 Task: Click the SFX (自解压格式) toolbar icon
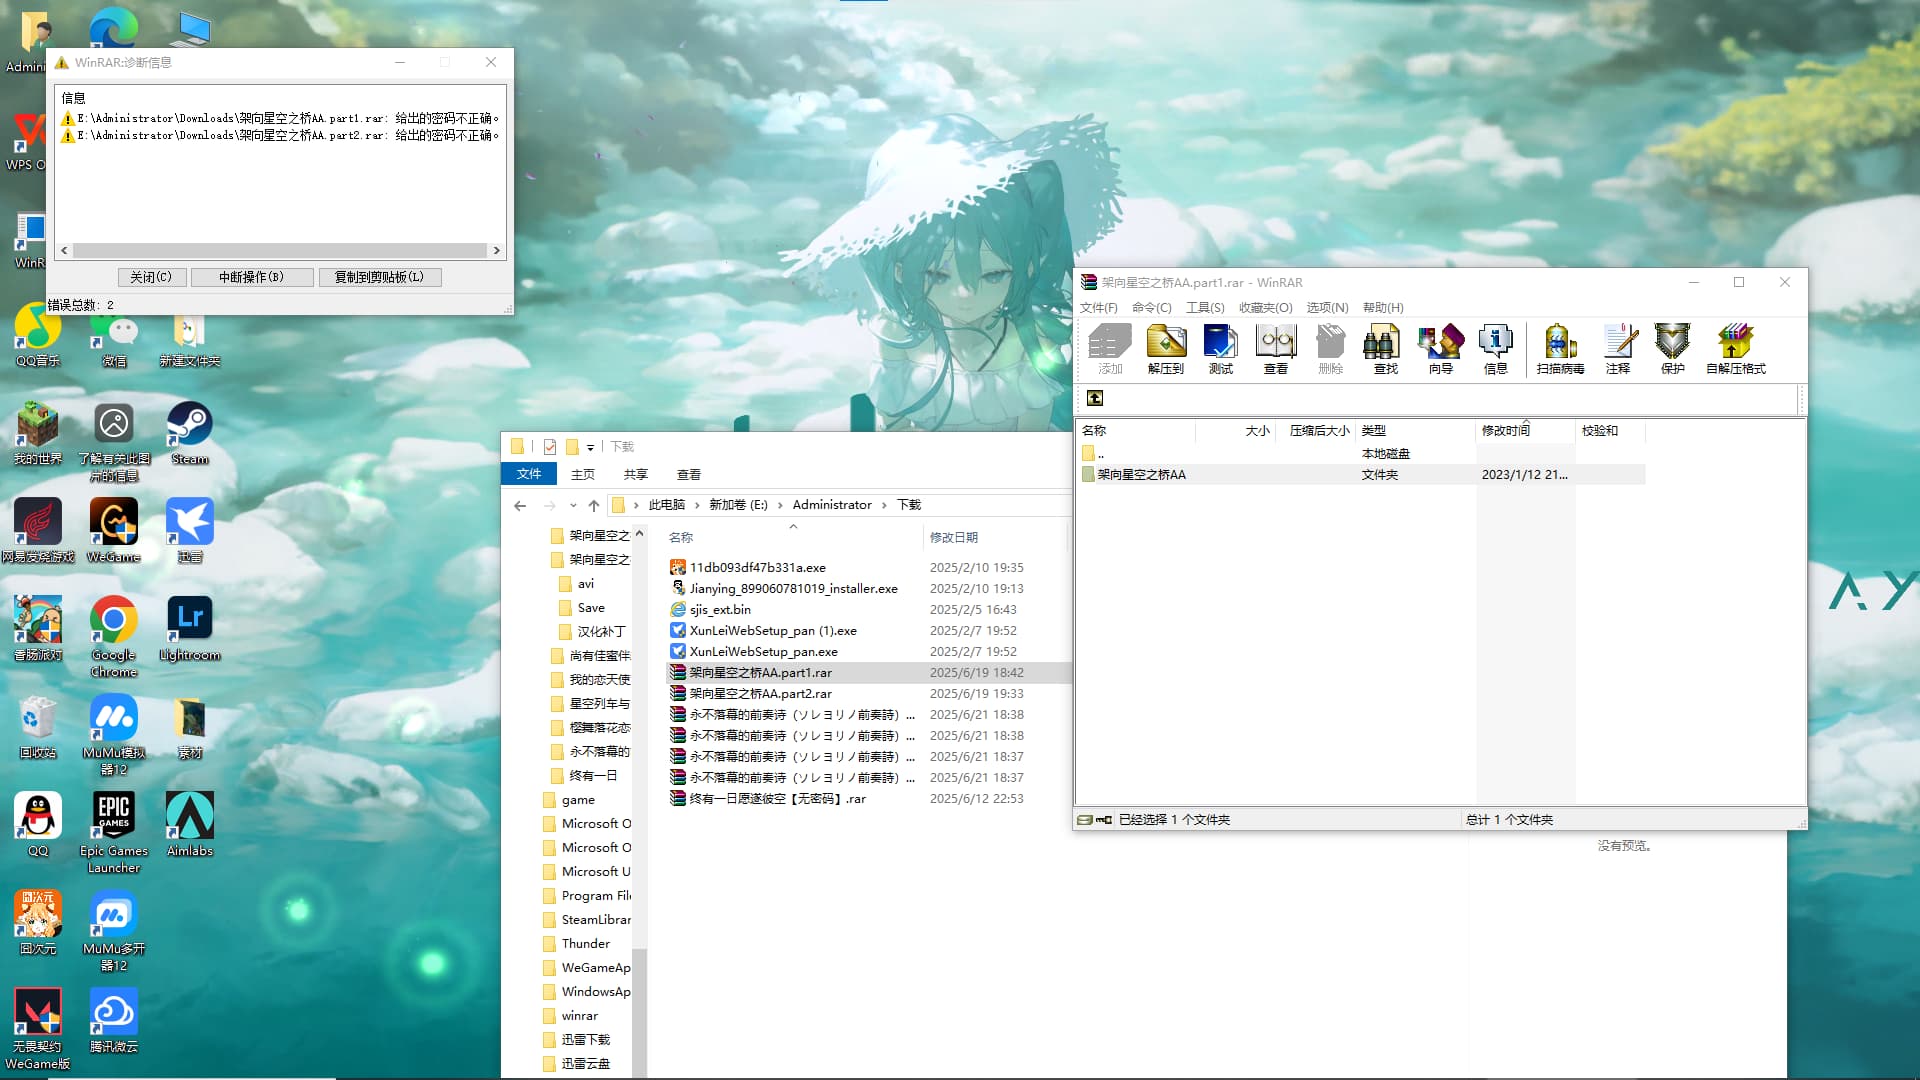(1736, 349)
